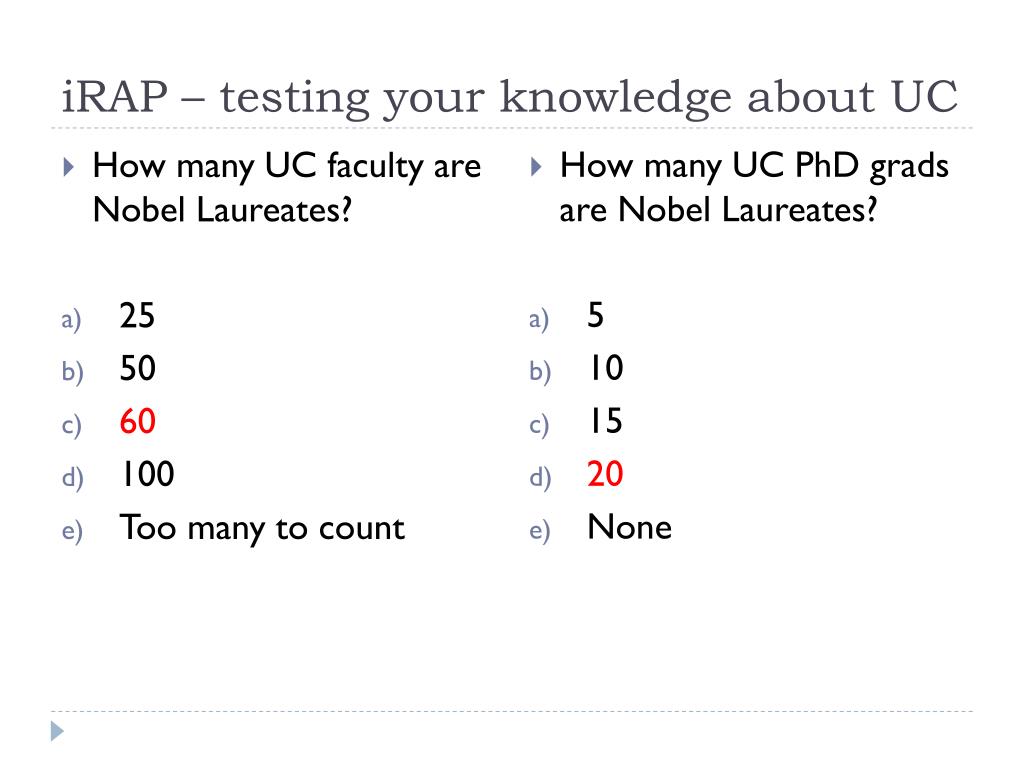Viewport: 1024px width, 768px height.
Task: Pick the 50 answer option
Action: pos(138,370)
